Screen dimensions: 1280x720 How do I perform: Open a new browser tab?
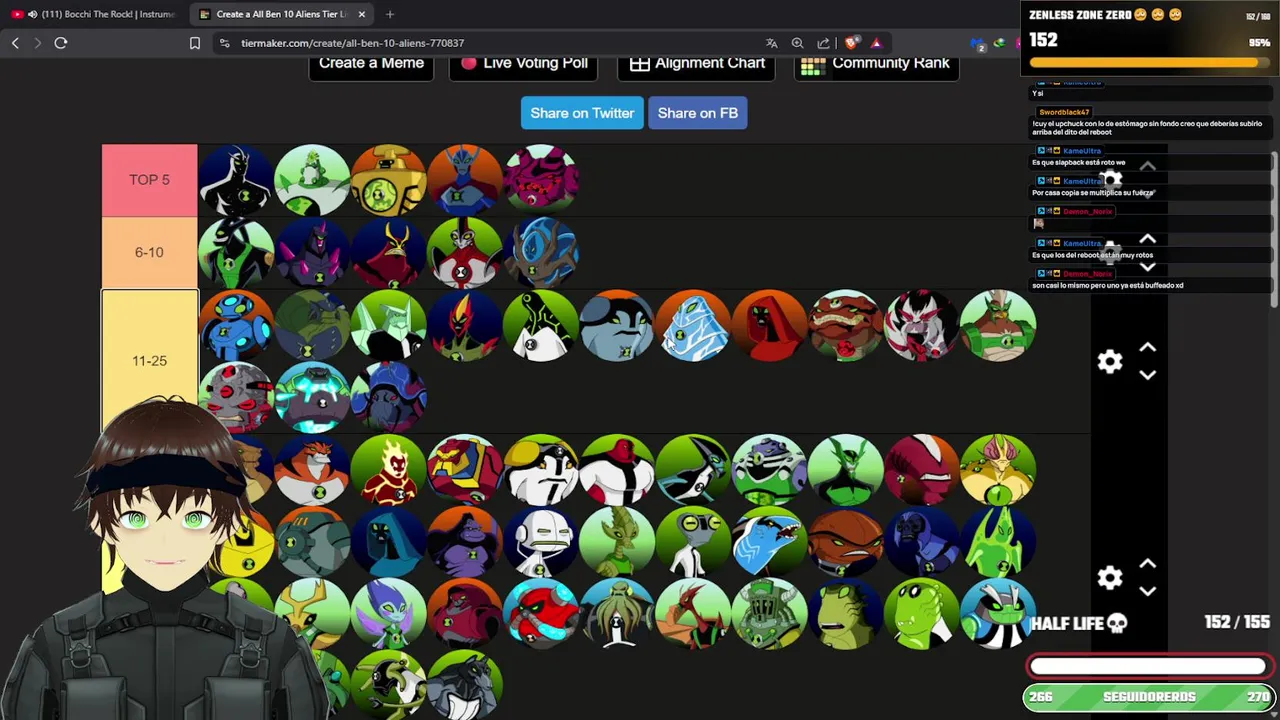(x=390, y=14)
